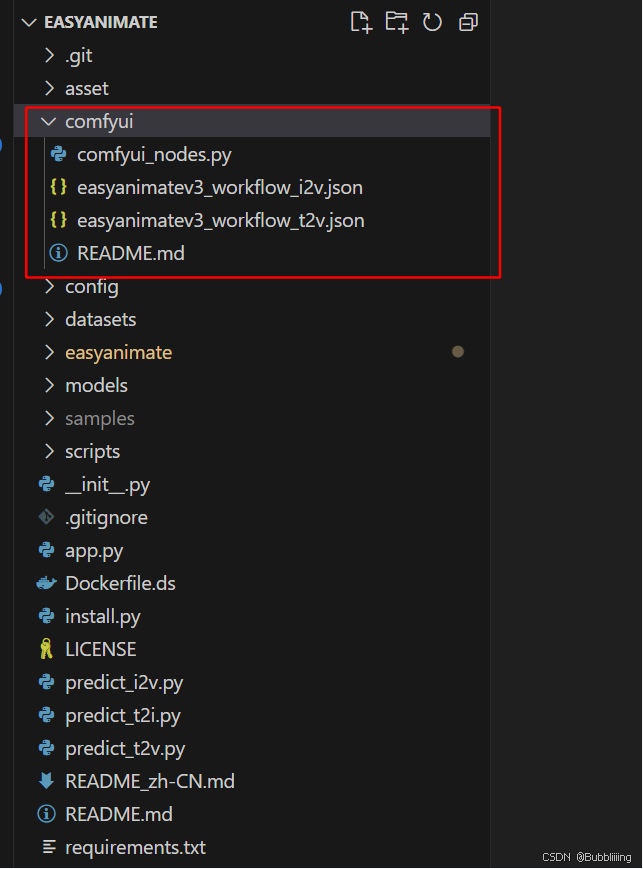Image resolution: width=643 pixels, height=869 pixels.
Task: Expand the easyanimate folder chevron
Action: 49,352
